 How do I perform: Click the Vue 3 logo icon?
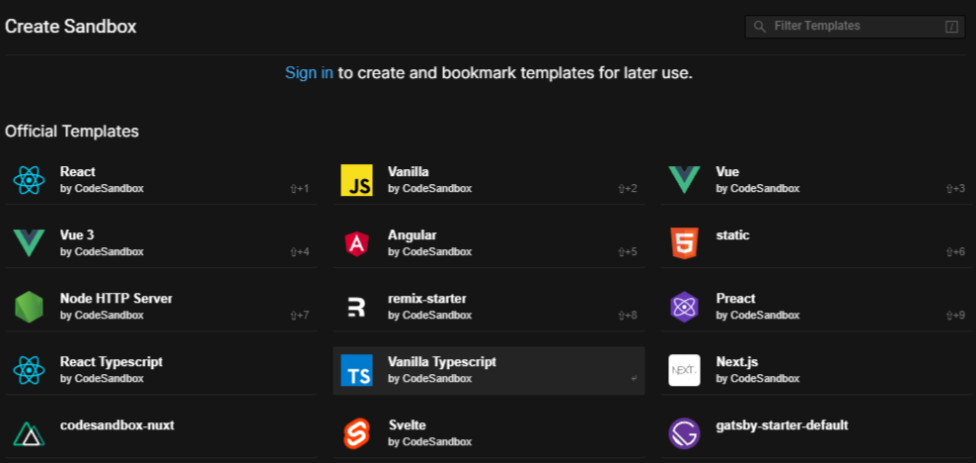(x=29, y=243)
